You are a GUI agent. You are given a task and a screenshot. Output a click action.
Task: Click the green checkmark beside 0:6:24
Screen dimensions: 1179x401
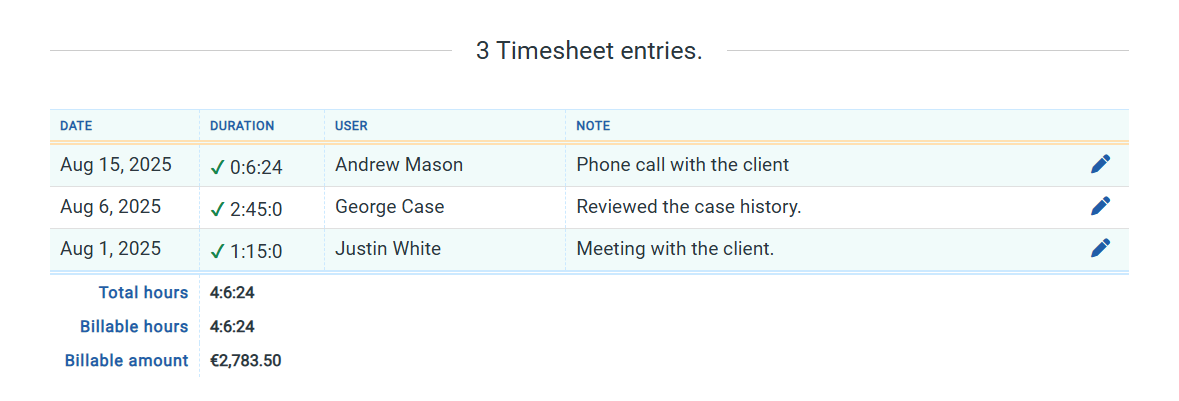tap(217, 168)
